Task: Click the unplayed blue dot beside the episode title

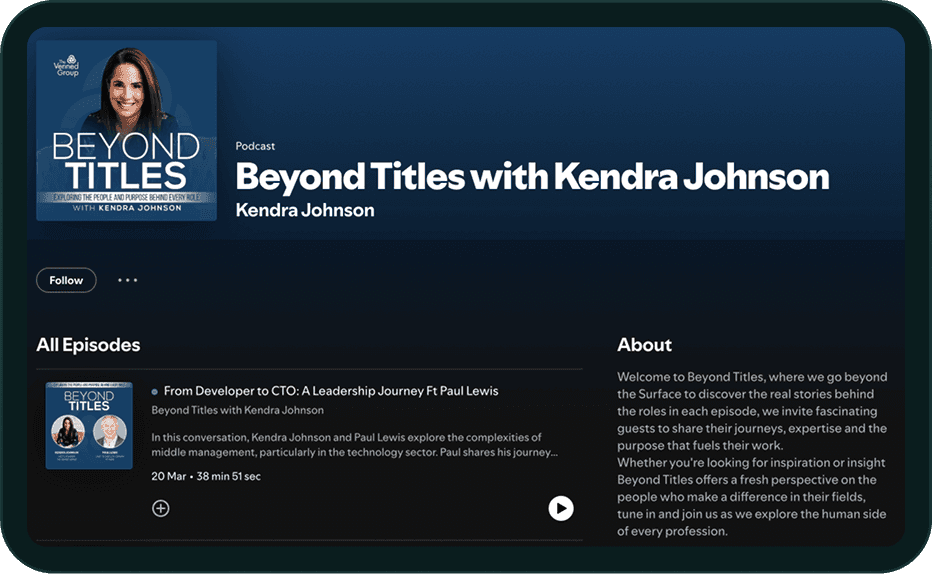Action: [155, 392]
